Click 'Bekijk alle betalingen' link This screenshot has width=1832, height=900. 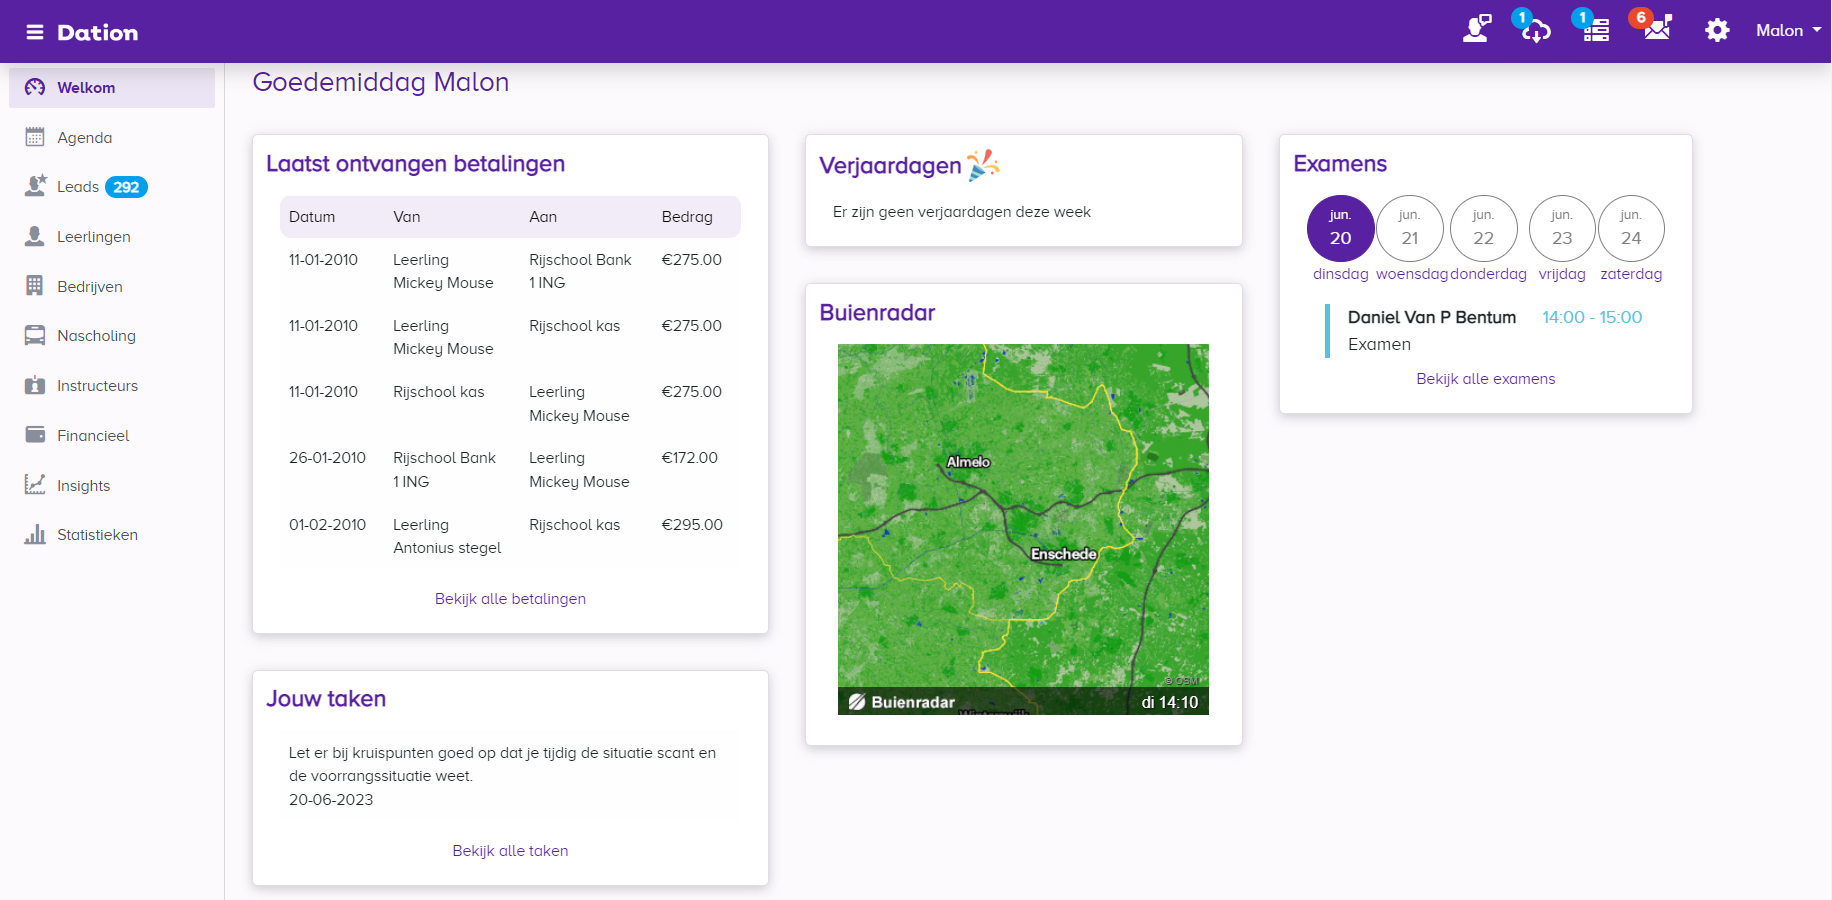[510, 599]
